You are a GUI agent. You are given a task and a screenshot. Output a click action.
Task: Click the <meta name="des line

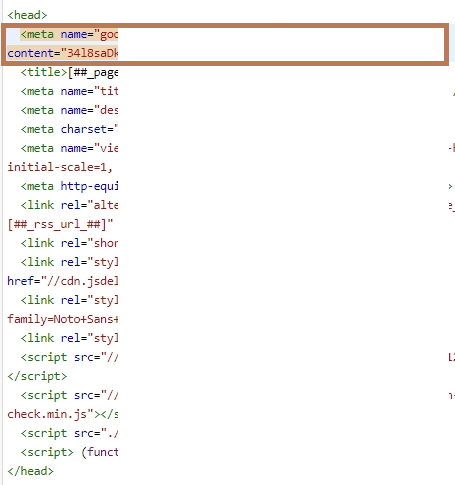pos(69,110)
